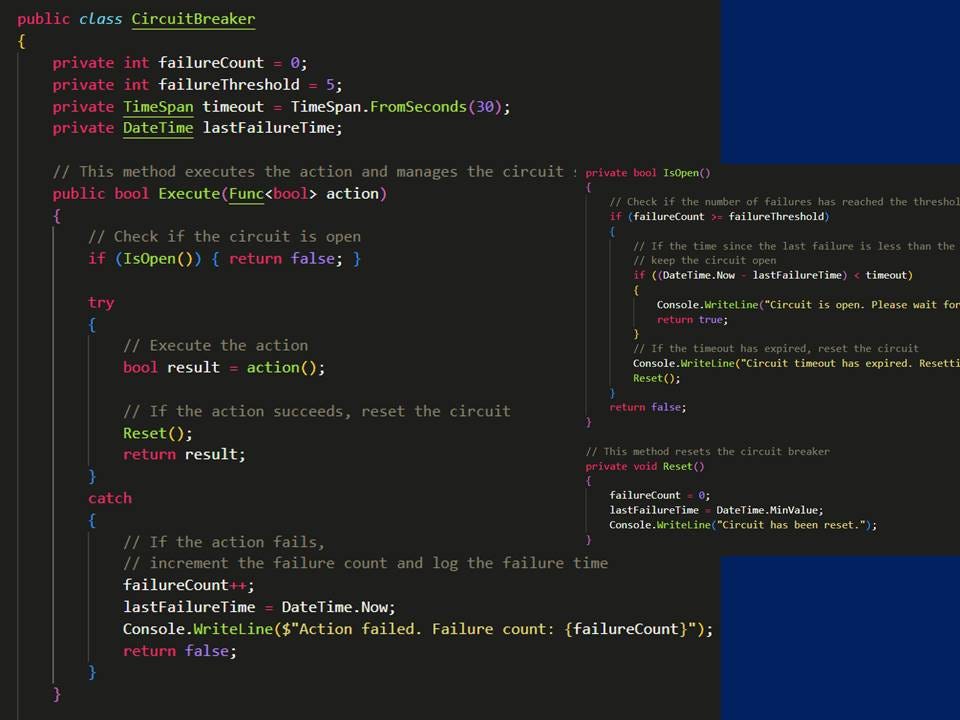Click the return result statement

point(184,454)
